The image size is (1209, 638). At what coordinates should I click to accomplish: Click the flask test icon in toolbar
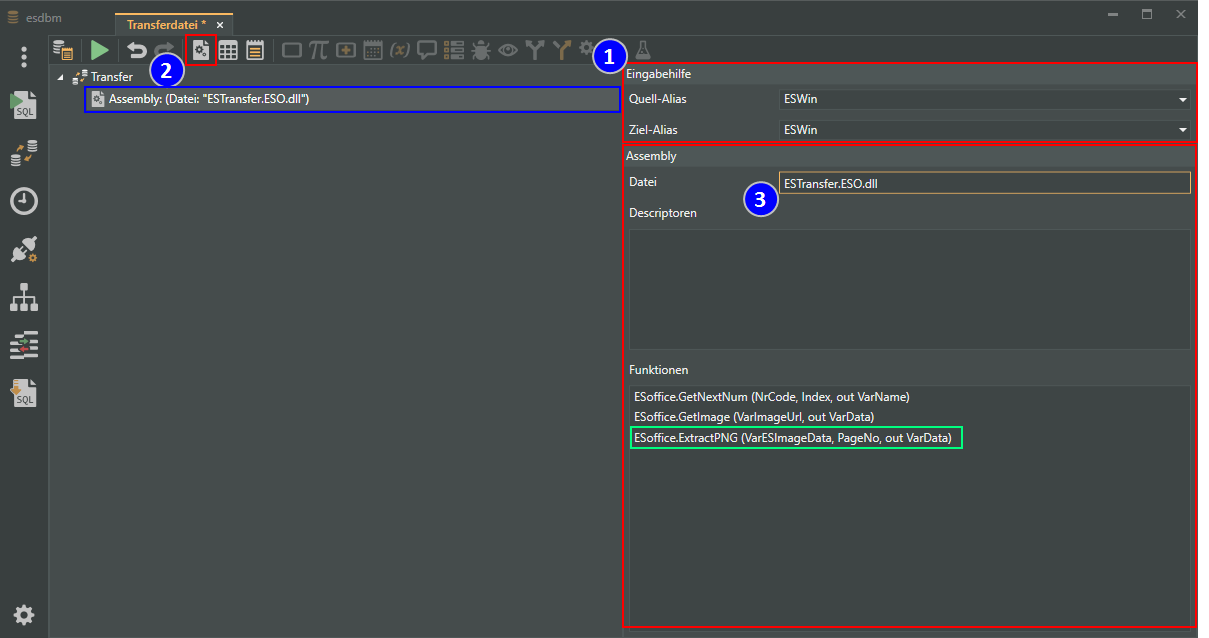pyautogui.click(x=643, y=50)
